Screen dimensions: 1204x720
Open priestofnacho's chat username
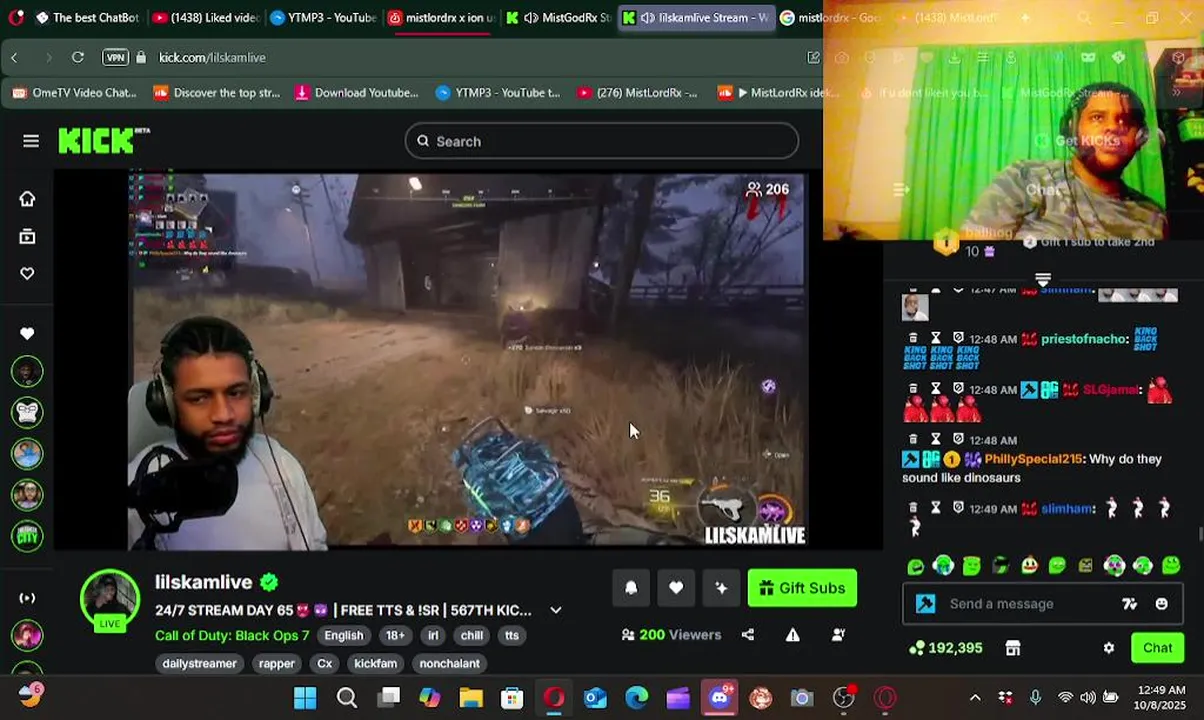[x=1085, y=339]
